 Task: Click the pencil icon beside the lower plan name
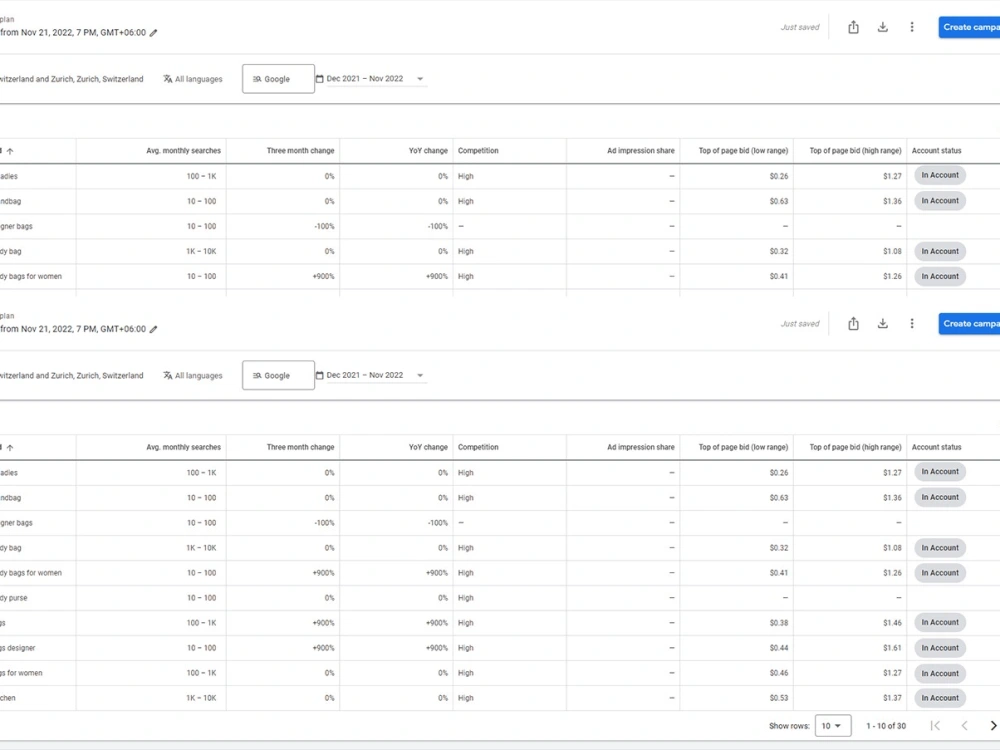(x=153, y=329)
